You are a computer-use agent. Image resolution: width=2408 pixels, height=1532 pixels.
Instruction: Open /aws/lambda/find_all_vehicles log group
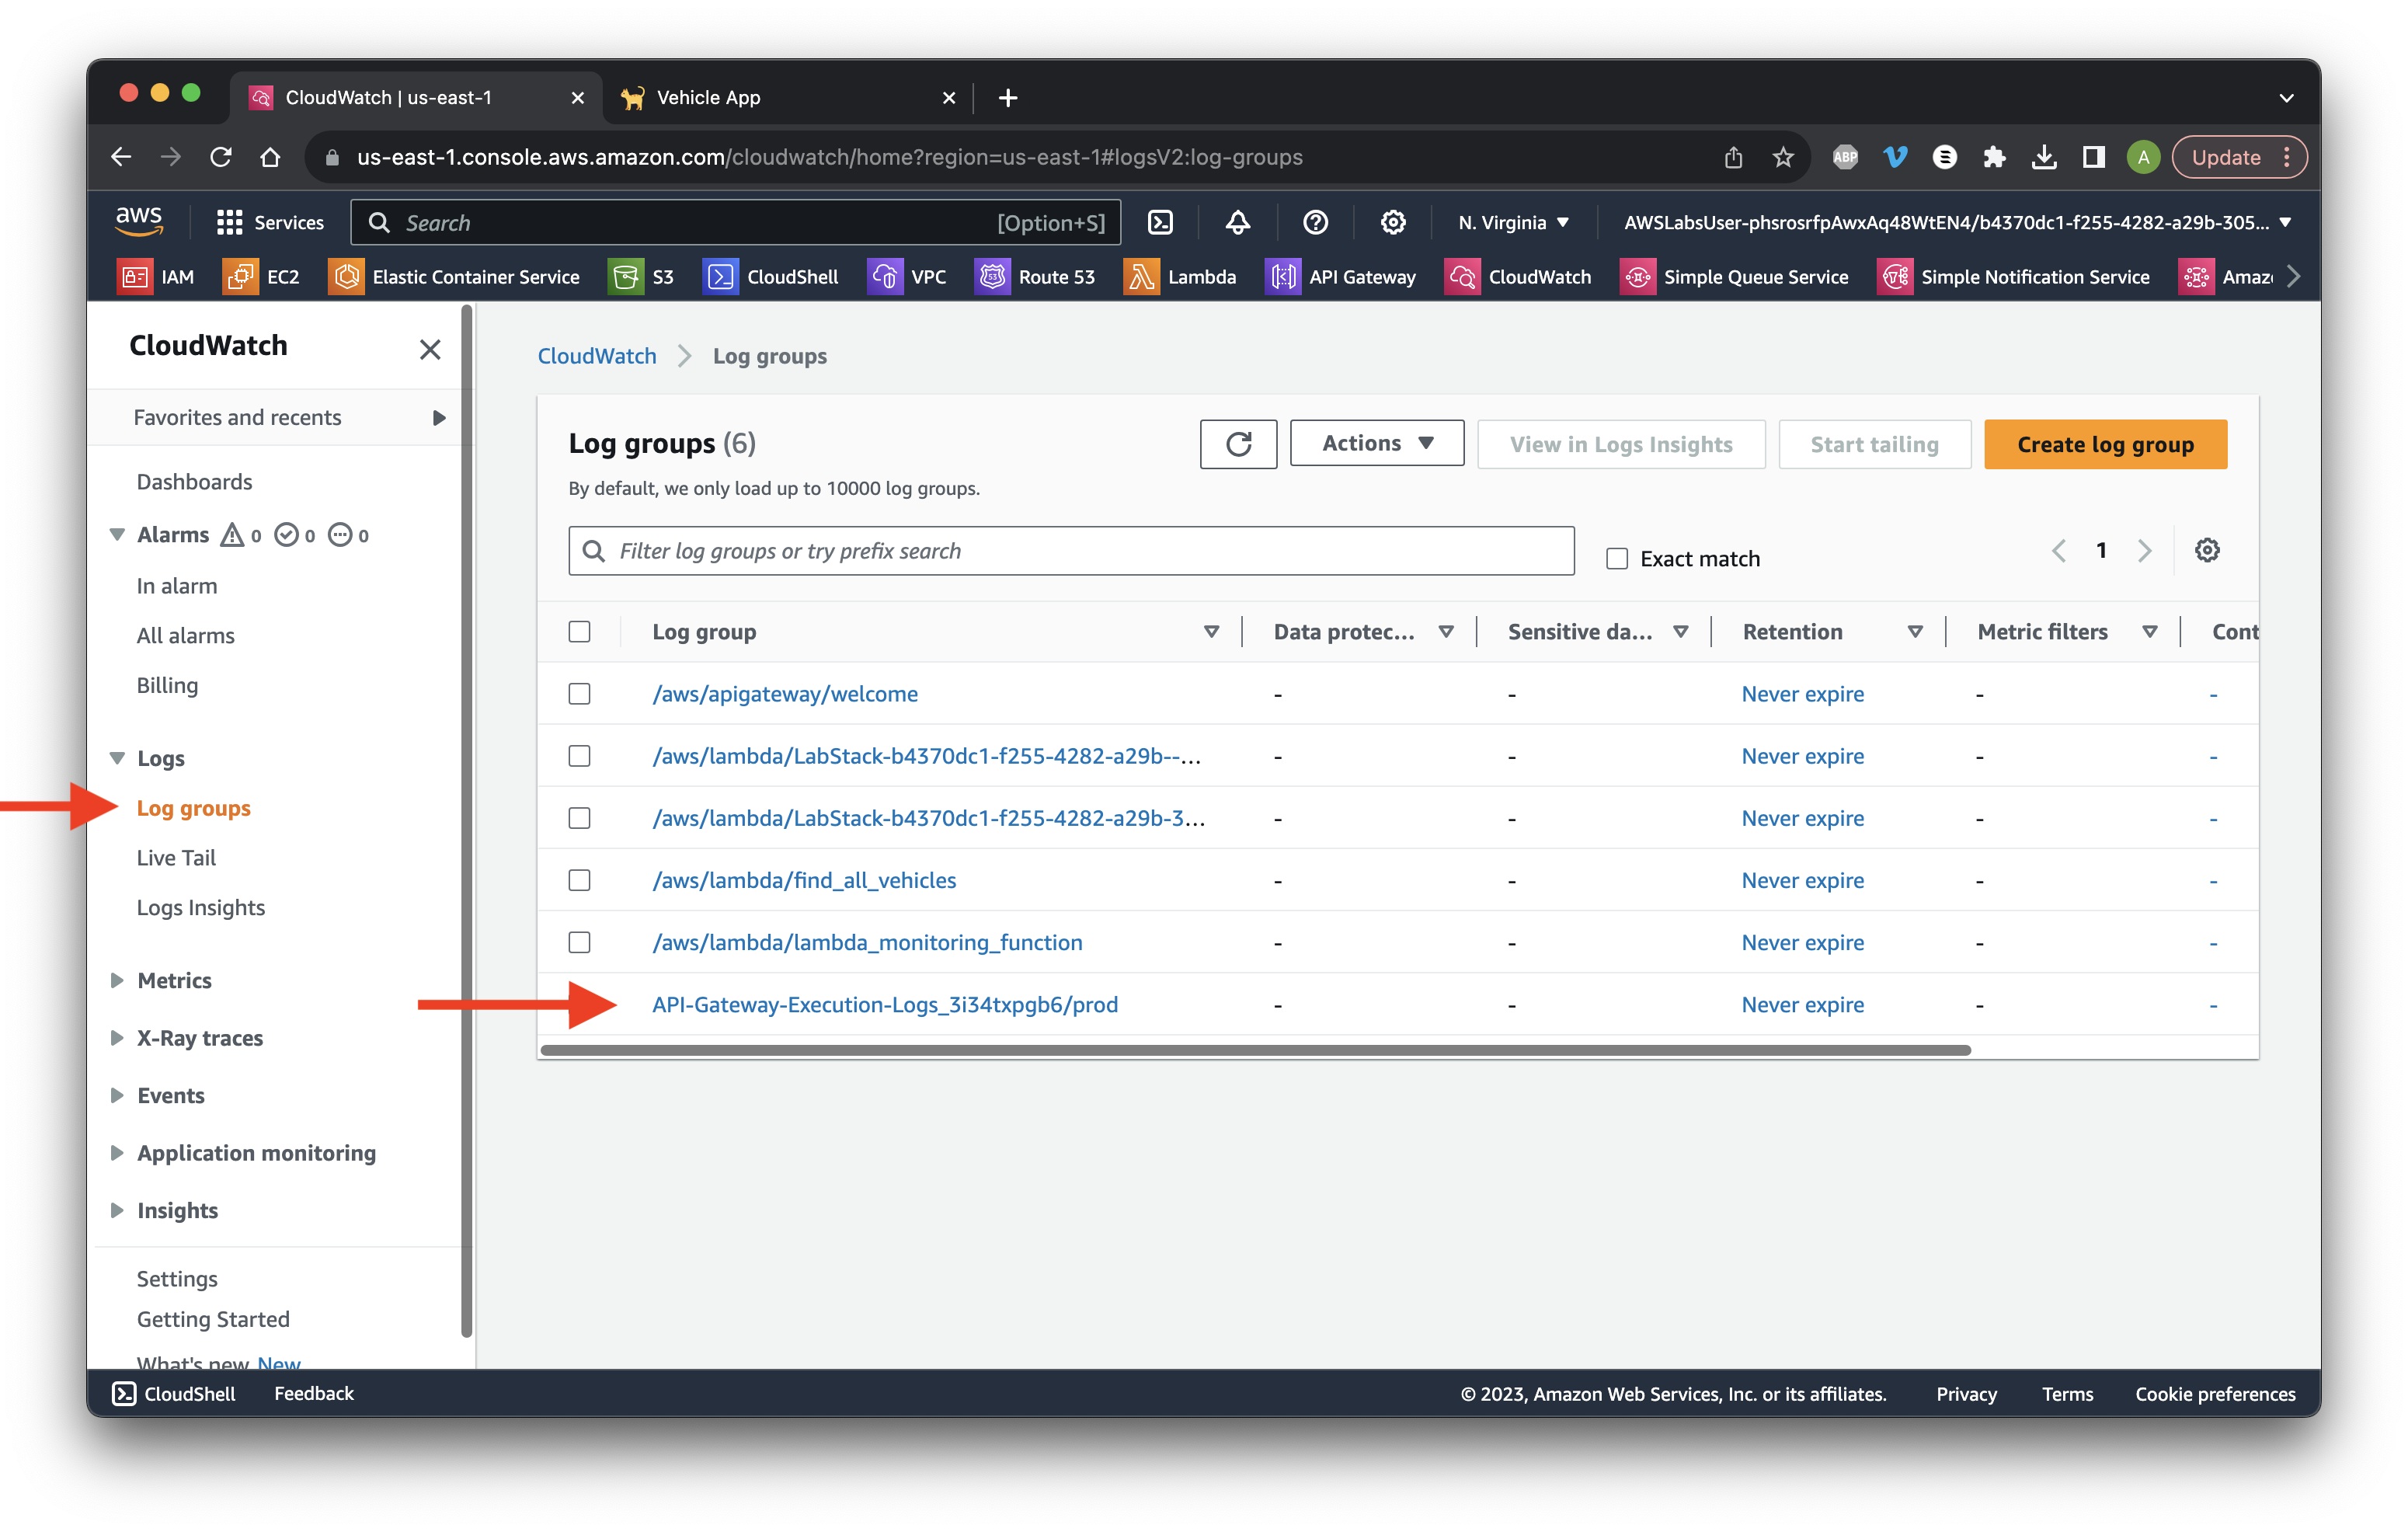(x=804, y=880)
